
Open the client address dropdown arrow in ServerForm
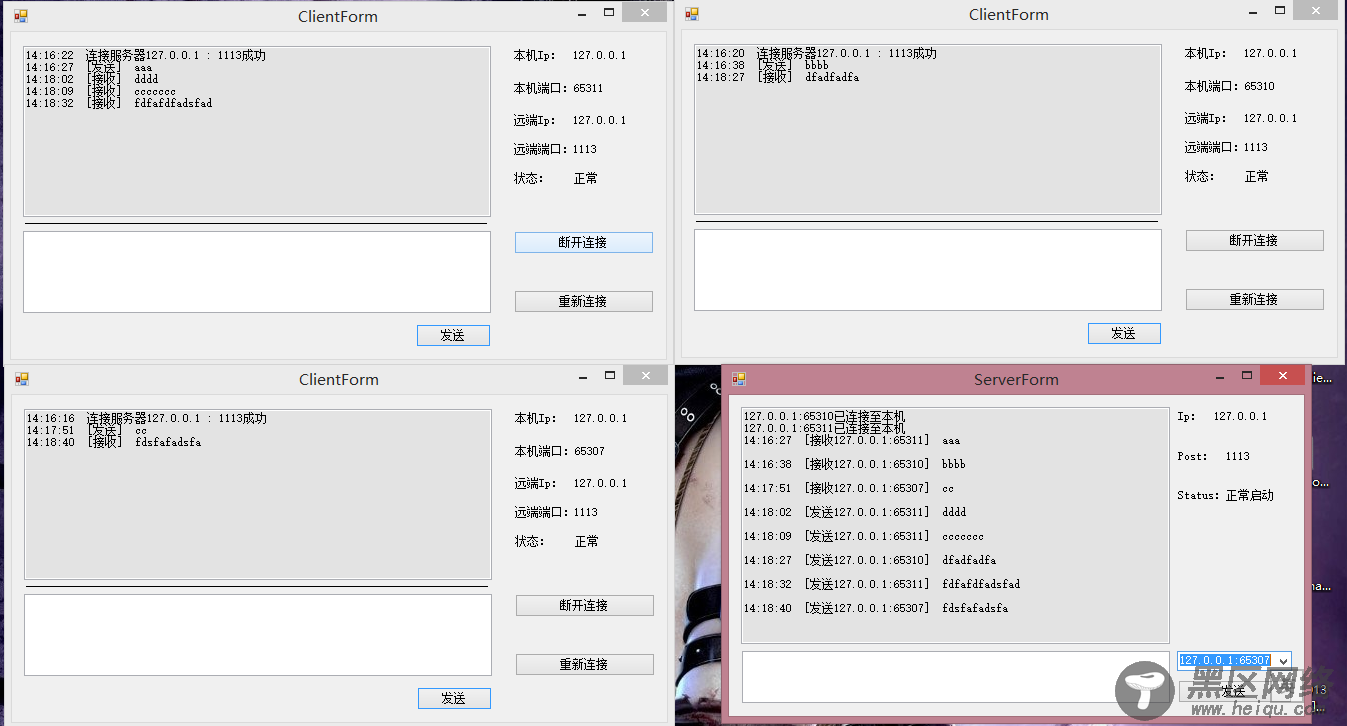coord(1283,661)
